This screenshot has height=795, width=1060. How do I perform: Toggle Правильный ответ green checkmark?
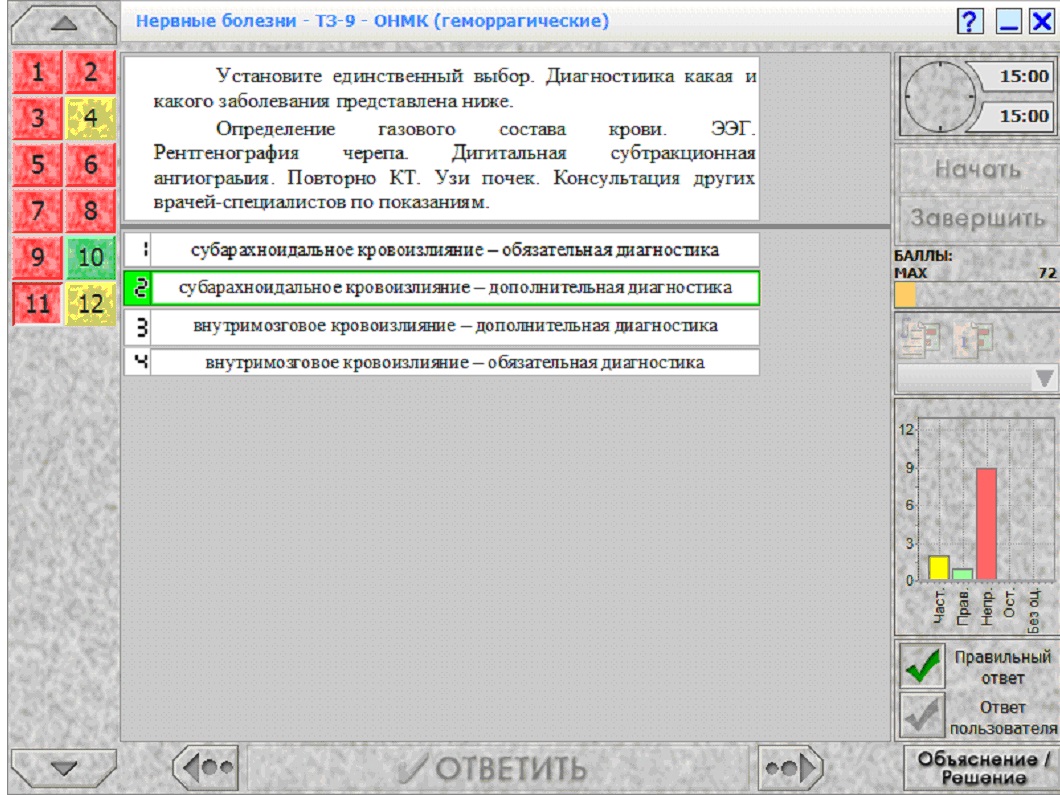coord(922,665)
